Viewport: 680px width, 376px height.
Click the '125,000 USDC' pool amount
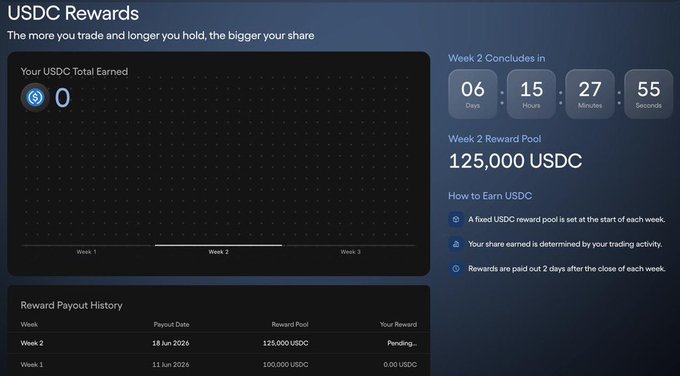tap(515, 161)
